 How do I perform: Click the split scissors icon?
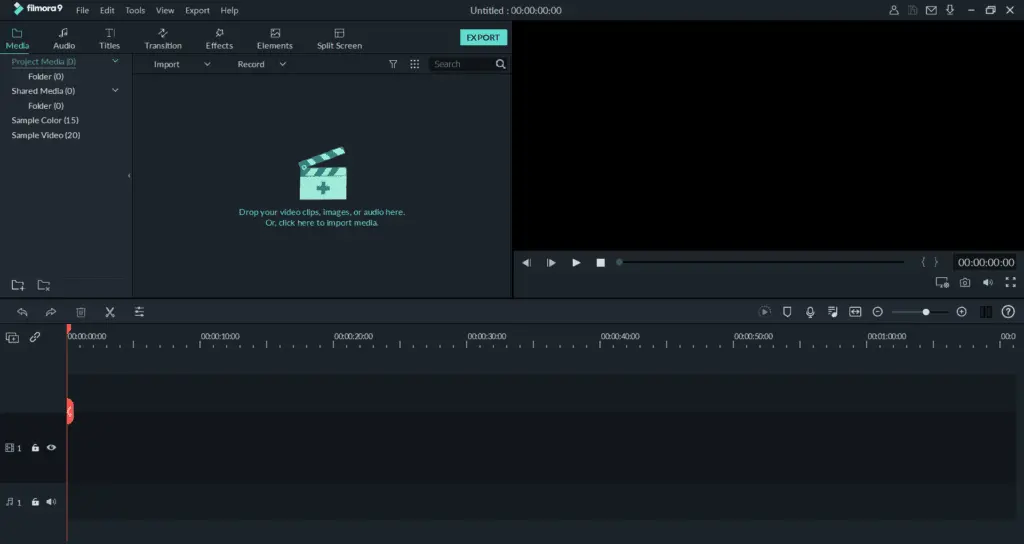[x=110, y=312]
